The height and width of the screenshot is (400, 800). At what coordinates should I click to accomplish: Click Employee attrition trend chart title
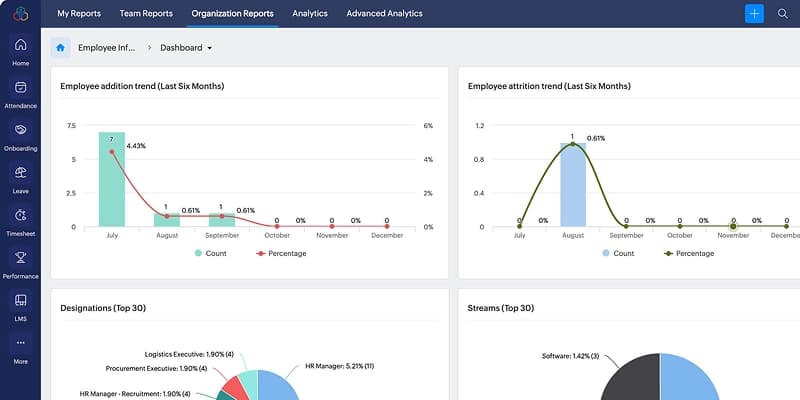[x=549, y=86]
